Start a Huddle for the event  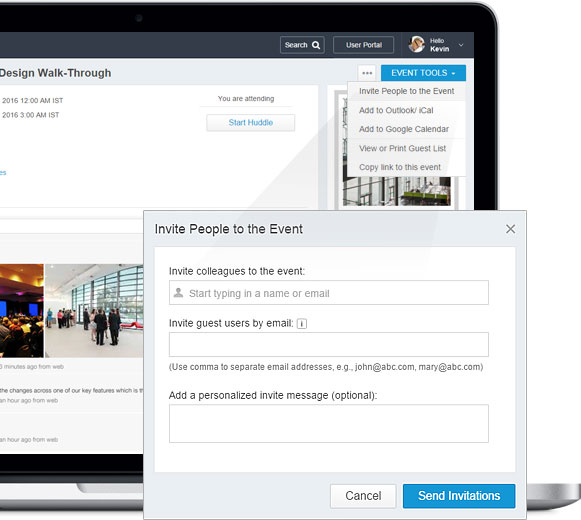pos(250,123)
